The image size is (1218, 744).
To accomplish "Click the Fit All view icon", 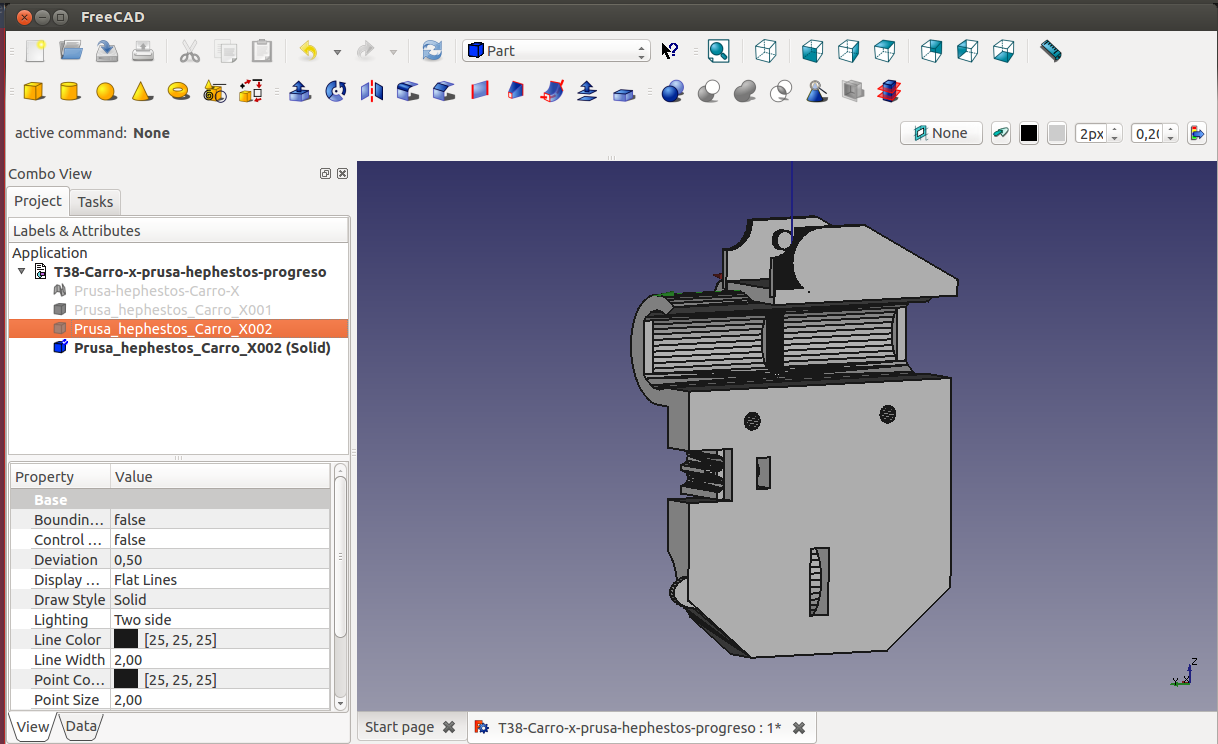I will (x=718, y=51).
